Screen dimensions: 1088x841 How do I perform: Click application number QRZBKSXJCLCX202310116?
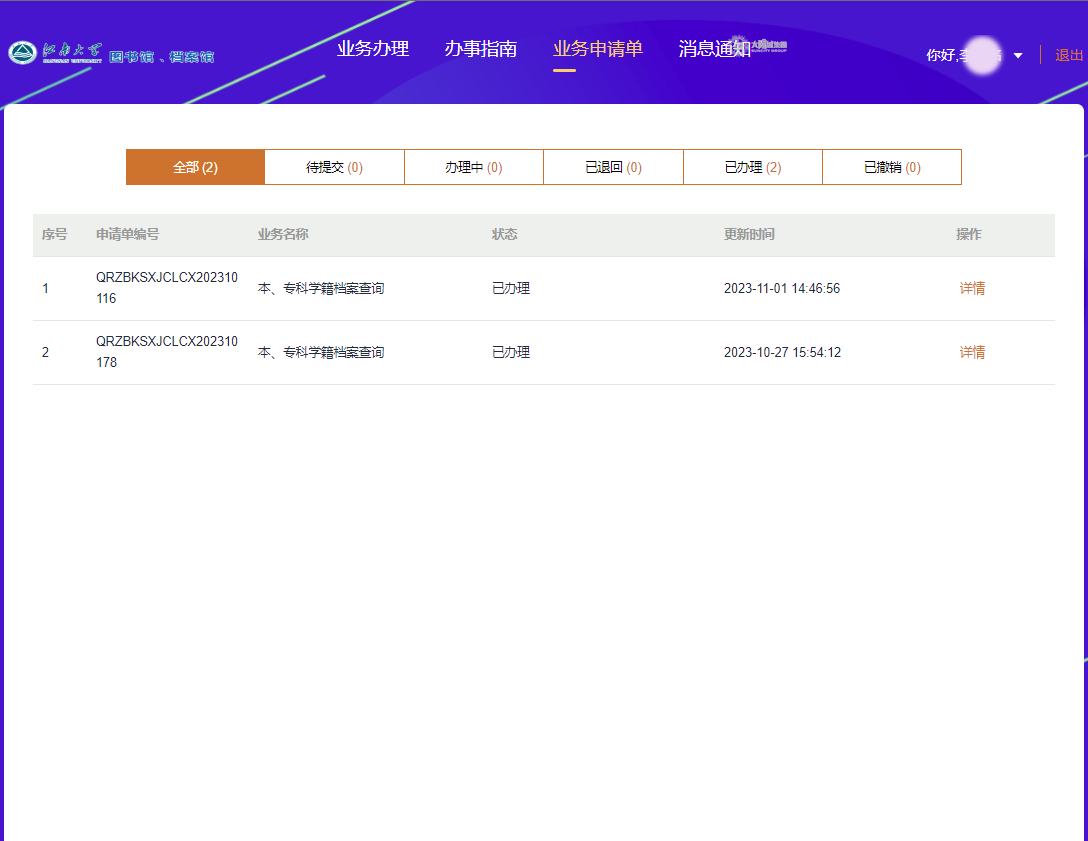pos(166,288)
